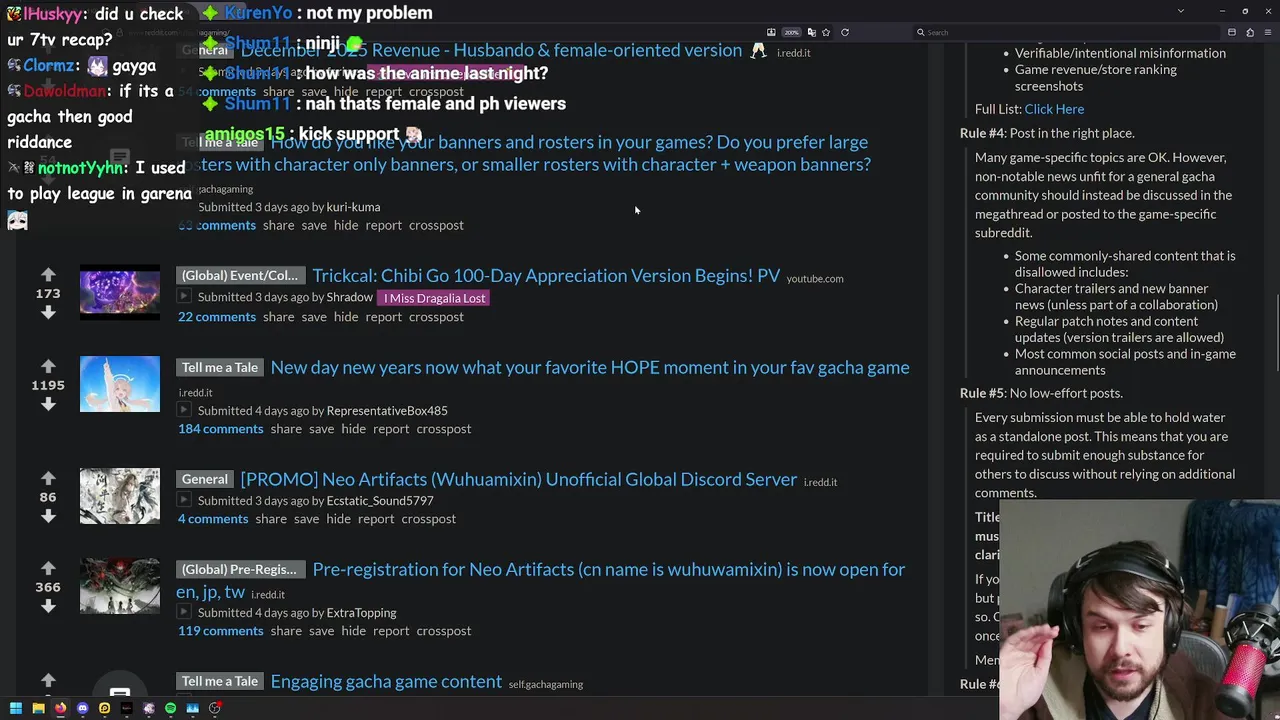The height and width of the screenshot is (720, 1280).
Task: Bookmark this page with star icon
Action: coord(826,32)
